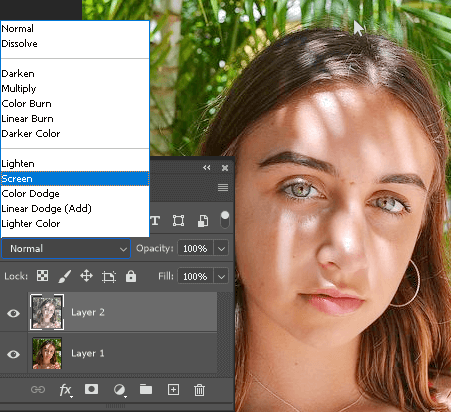Screen dimensions: 451x412
Task: Add a layer mask
Action: pos(91,389)
